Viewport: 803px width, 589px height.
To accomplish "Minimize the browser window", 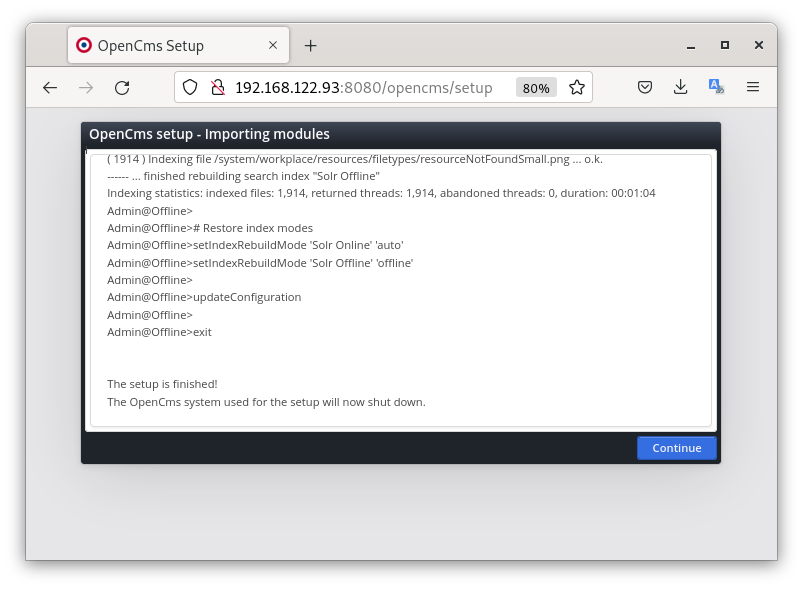I will coord(691,45).
